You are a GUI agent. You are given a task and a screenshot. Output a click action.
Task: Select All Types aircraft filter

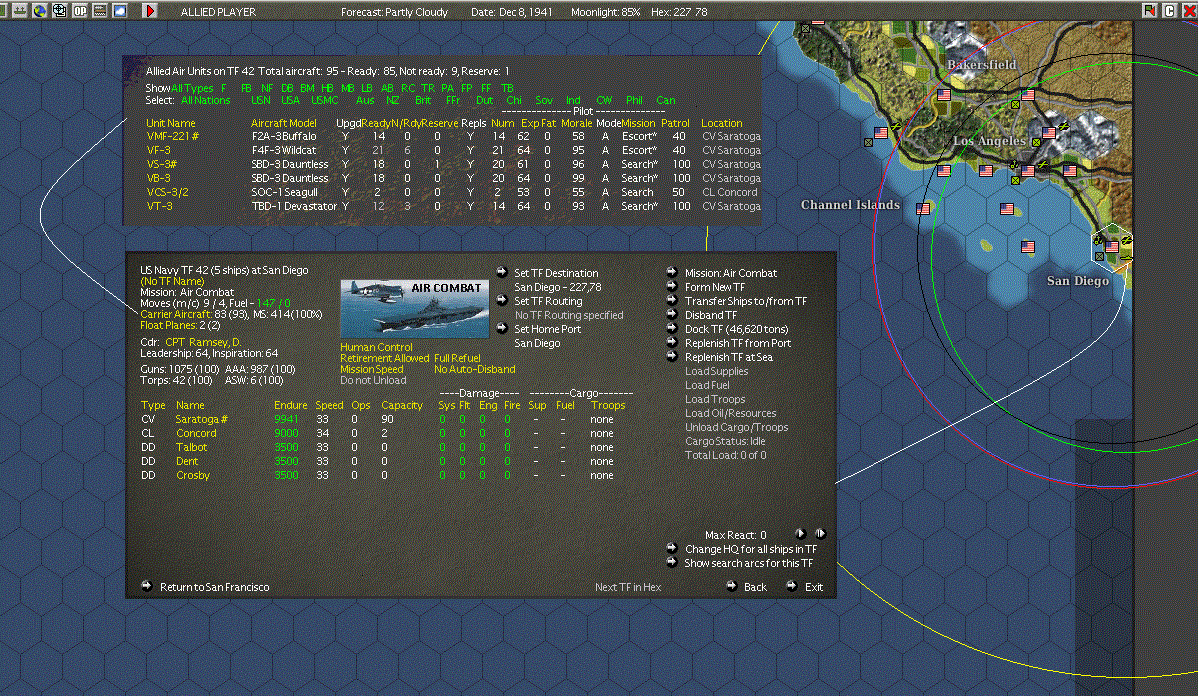[x=193, y=88]
